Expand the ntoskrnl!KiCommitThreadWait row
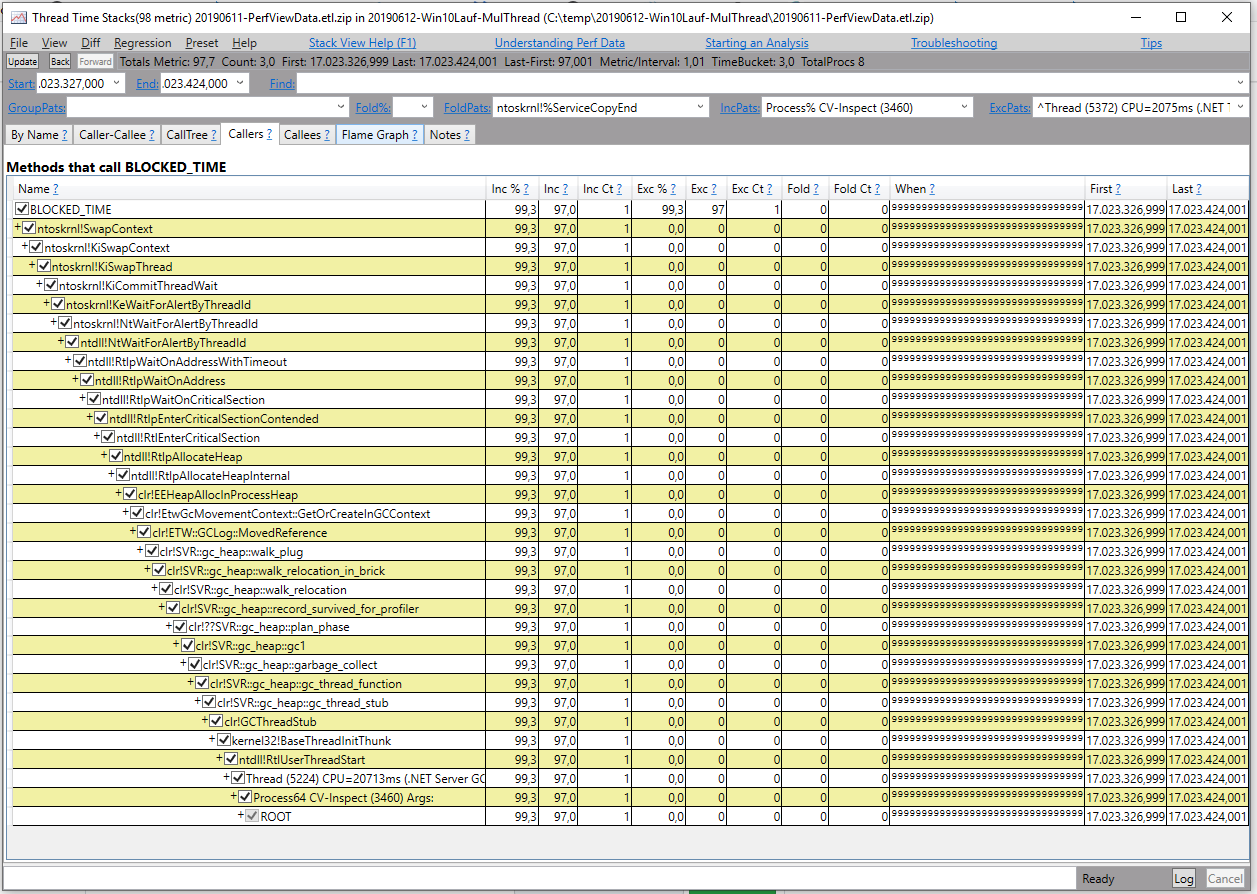The width and height of the screenshot is (1257, 894). coord(39,285)
